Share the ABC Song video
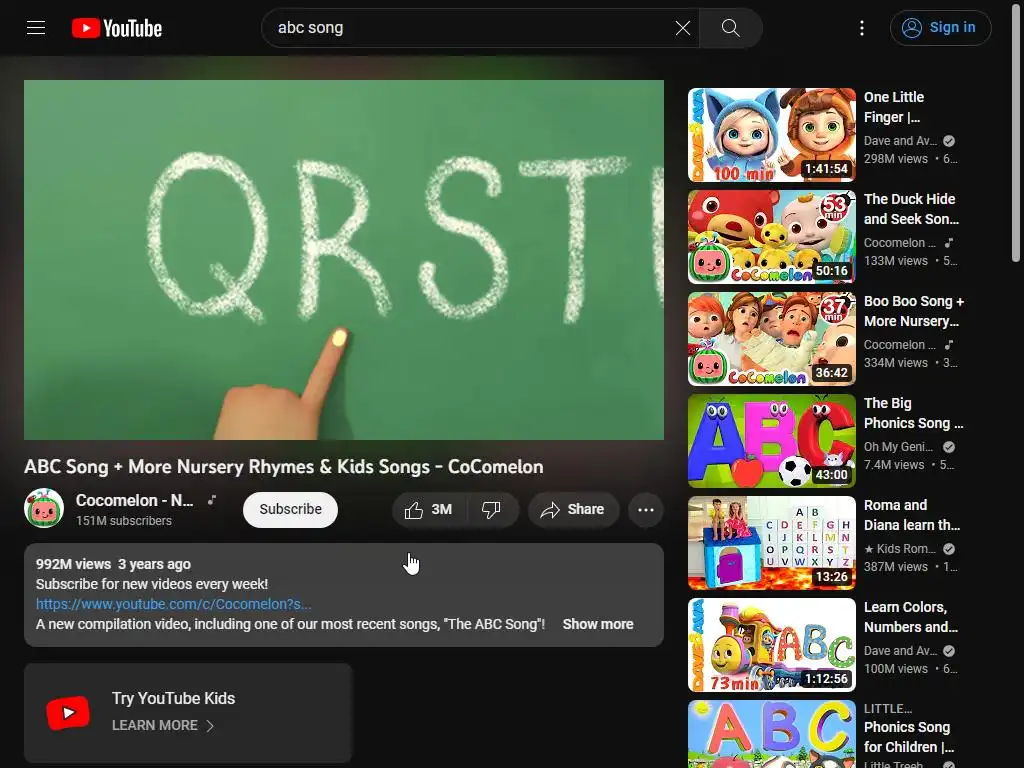Screen dimensions: 1024x768 pyautogui.click(x=573, y=510)
